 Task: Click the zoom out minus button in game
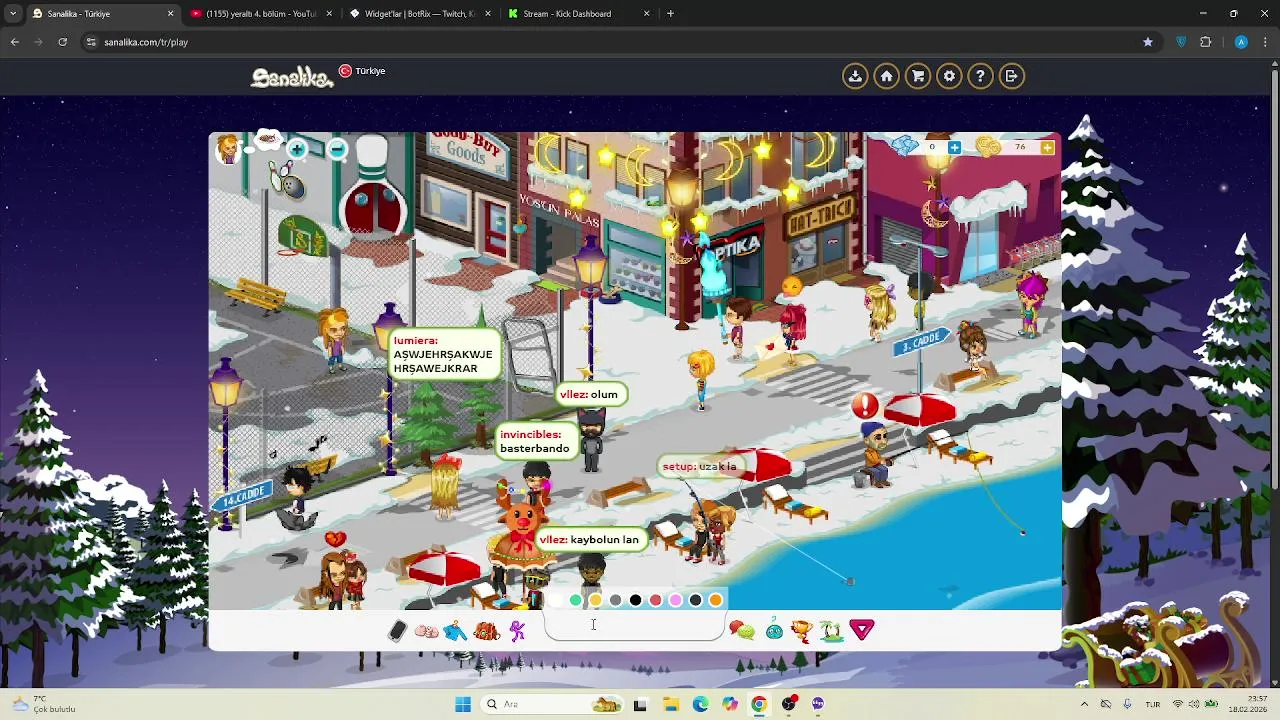pos(337,149)
